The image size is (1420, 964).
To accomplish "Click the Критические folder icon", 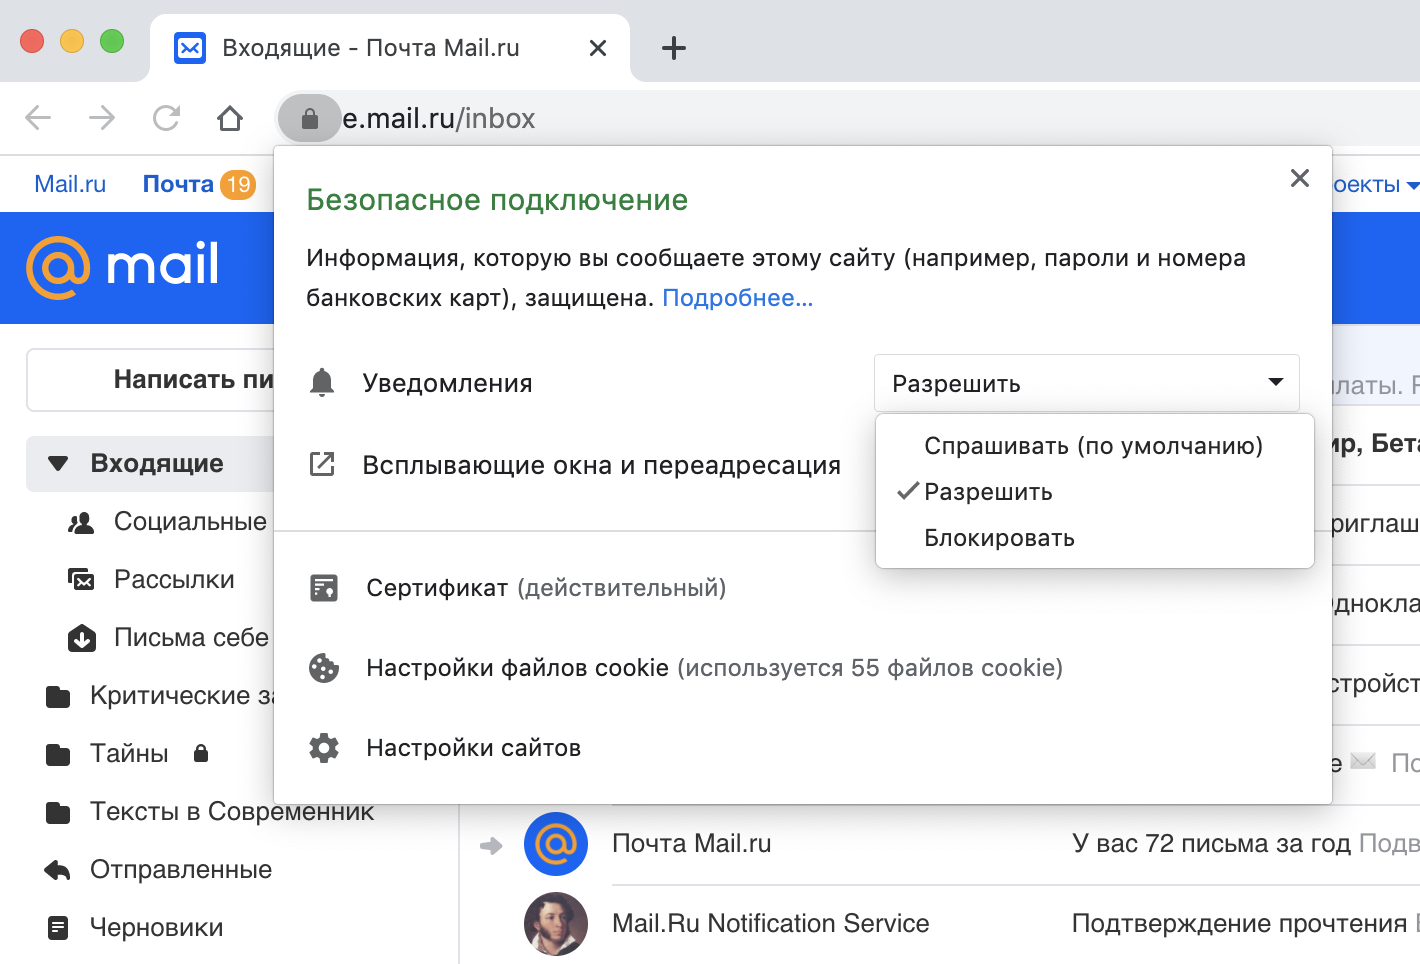I will (x=58, y=696).
